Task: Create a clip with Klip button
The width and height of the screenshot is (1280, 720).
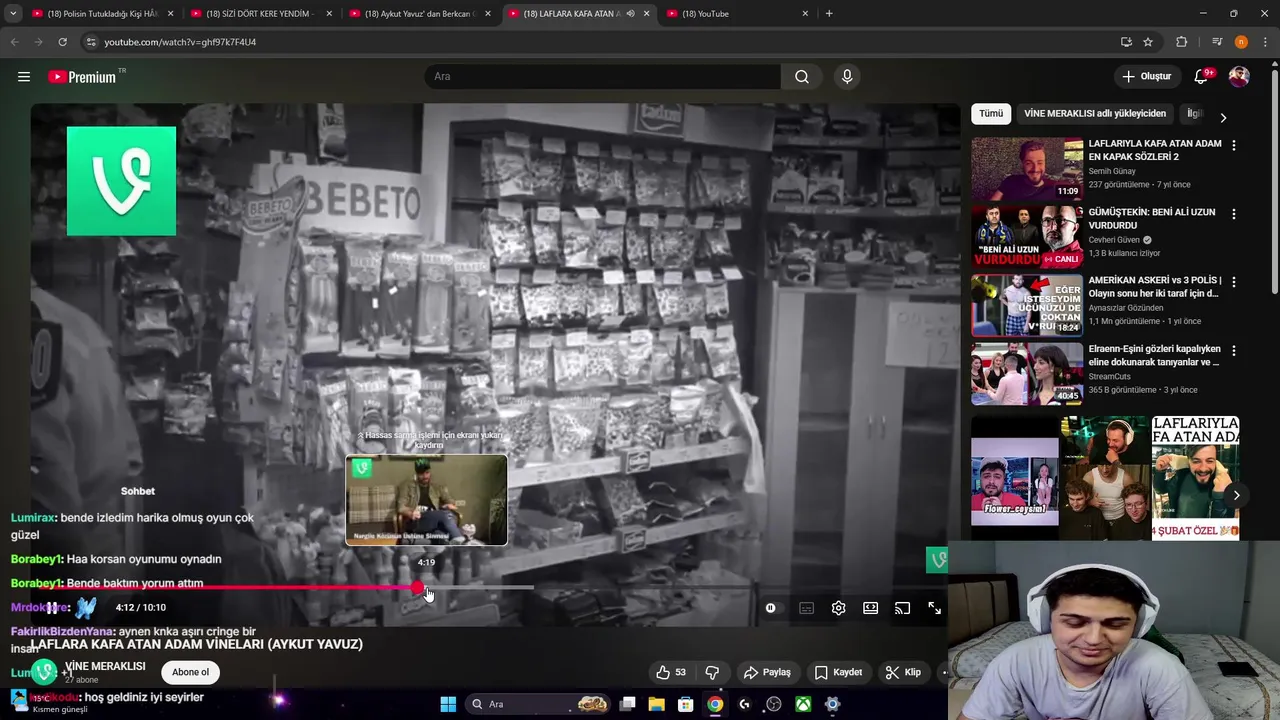Action: (903, 672)
